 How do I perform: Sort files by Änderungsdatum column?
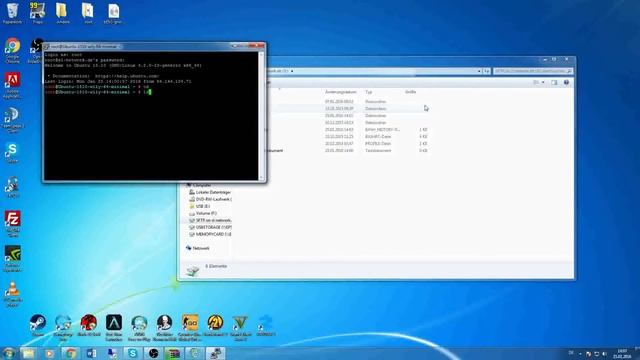click(341, 92)
